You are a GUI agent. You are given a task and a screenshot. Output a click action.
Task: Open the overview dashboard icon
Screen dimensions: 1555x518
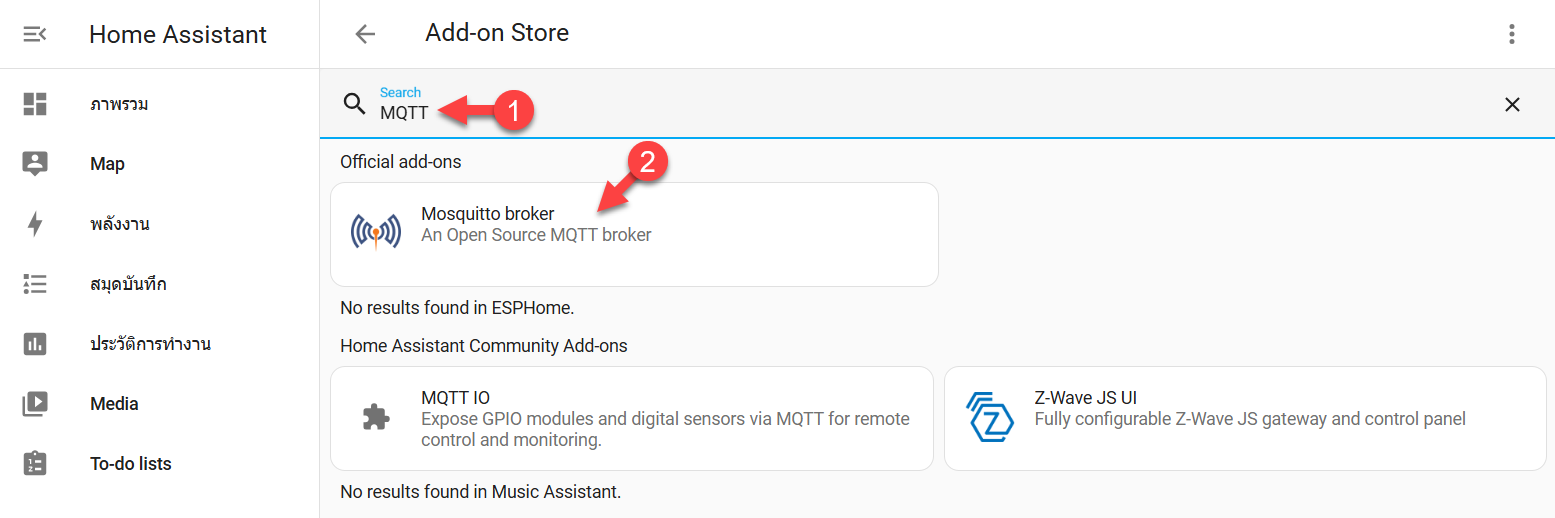click(x=35, y=104)
